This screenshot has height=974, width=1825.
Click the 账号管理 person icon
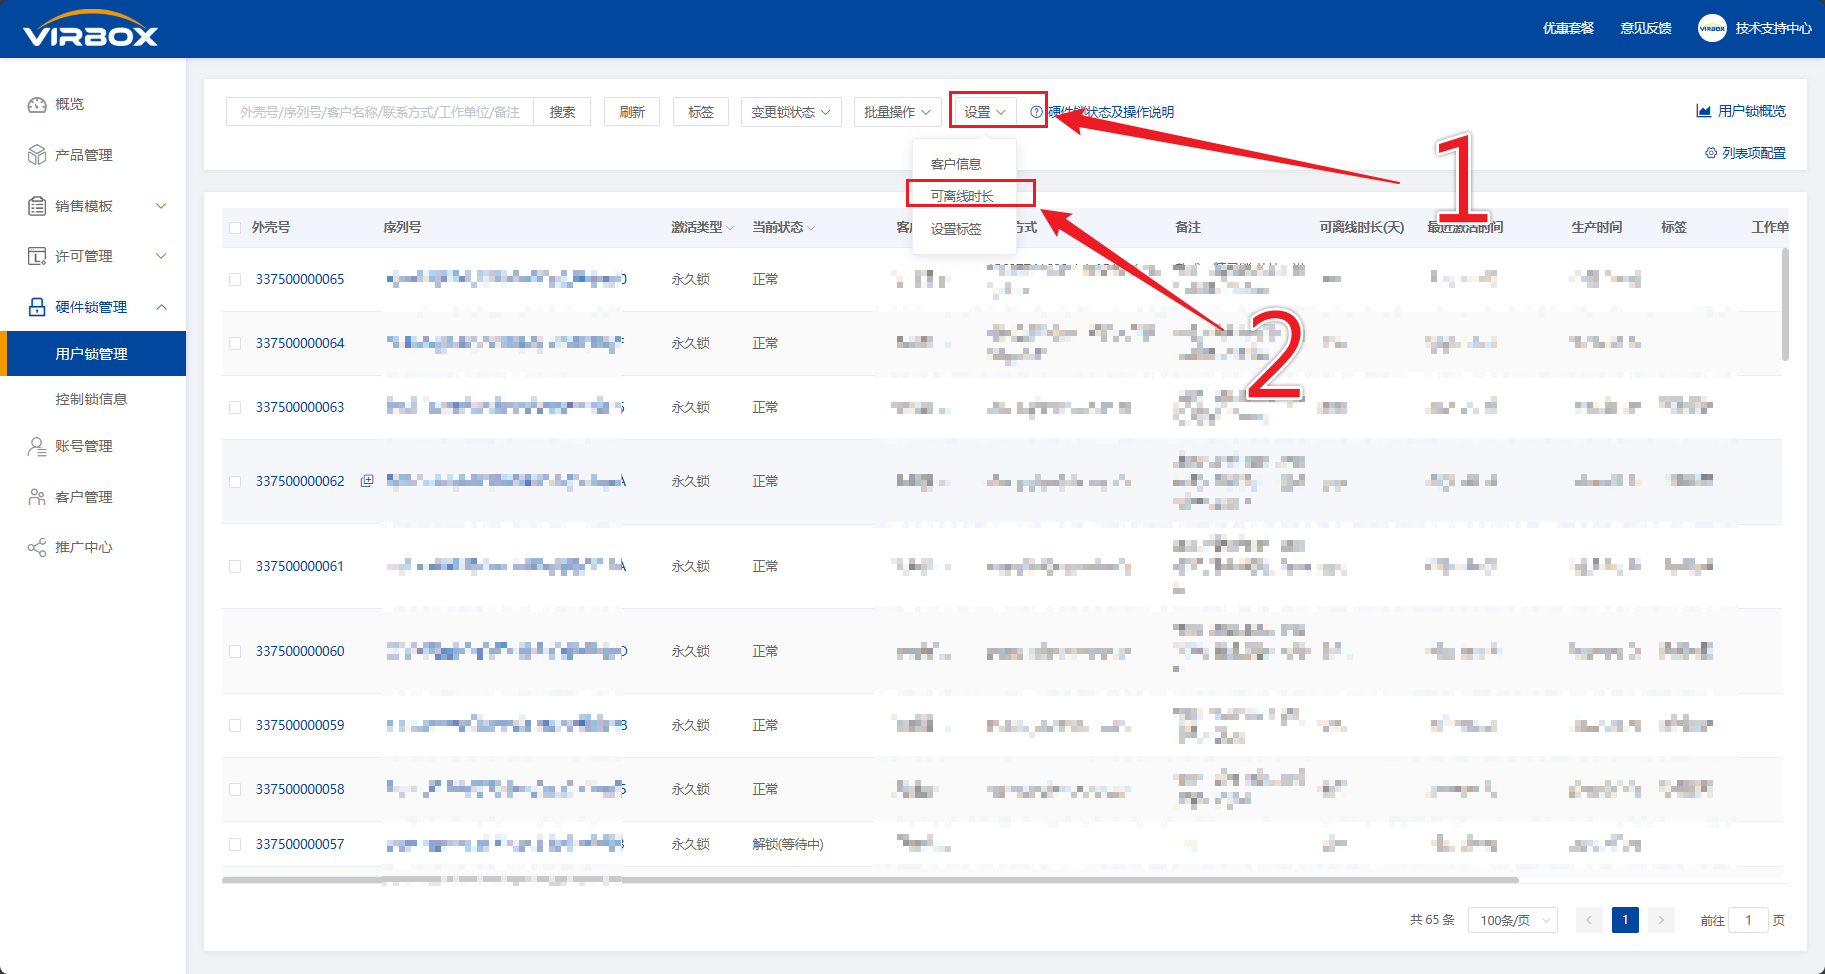click(37, 446)
